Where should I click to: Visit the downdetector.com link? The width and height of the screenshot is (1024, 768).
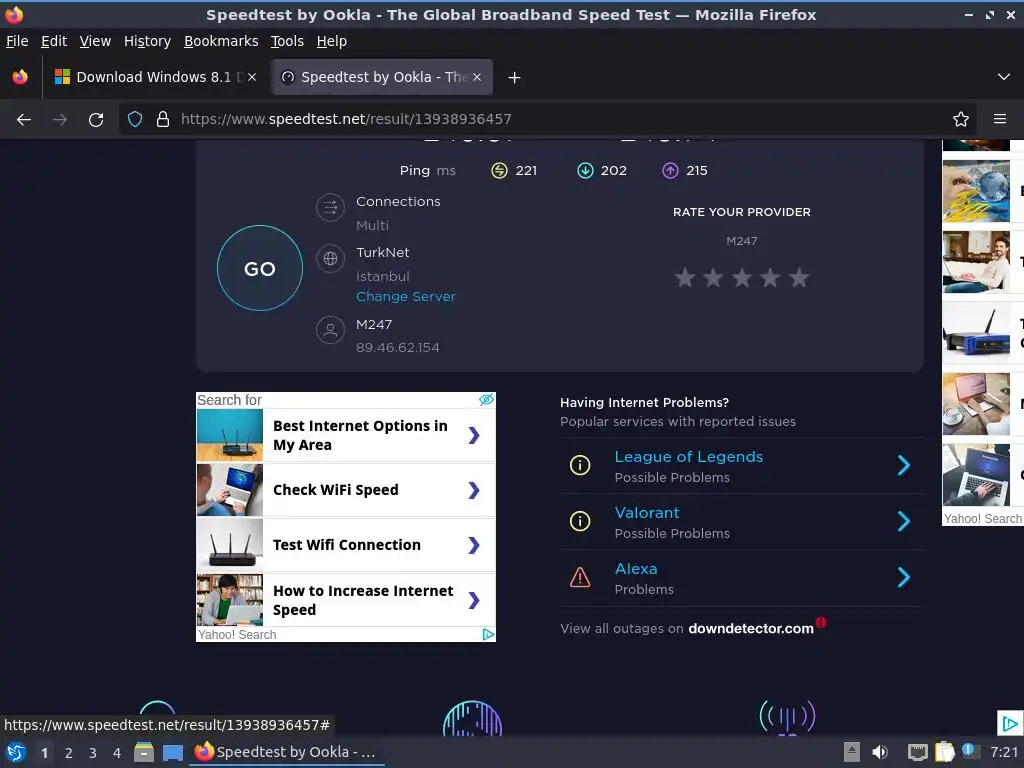tap(751, 628)
